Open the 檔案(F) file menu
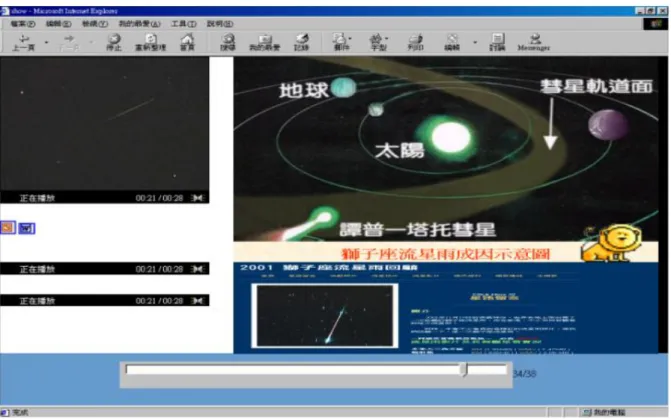Viewport: 671px width, 419px height. 23,24
